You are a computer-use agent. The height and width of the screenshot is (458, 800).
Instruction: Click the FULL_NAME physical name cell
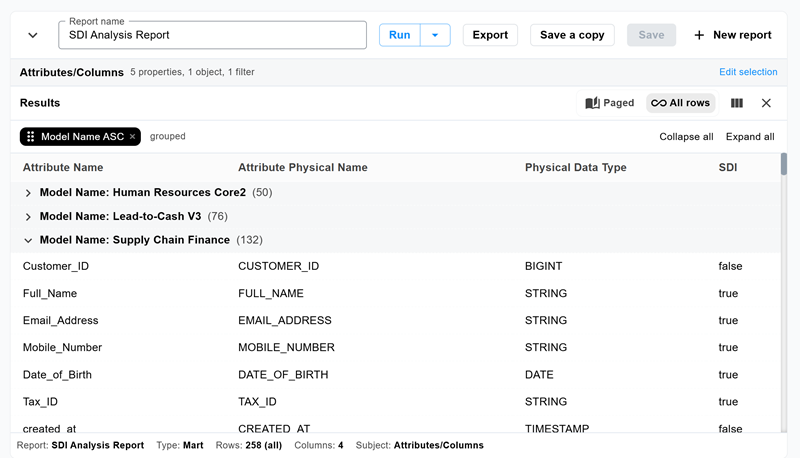(270, 293)
